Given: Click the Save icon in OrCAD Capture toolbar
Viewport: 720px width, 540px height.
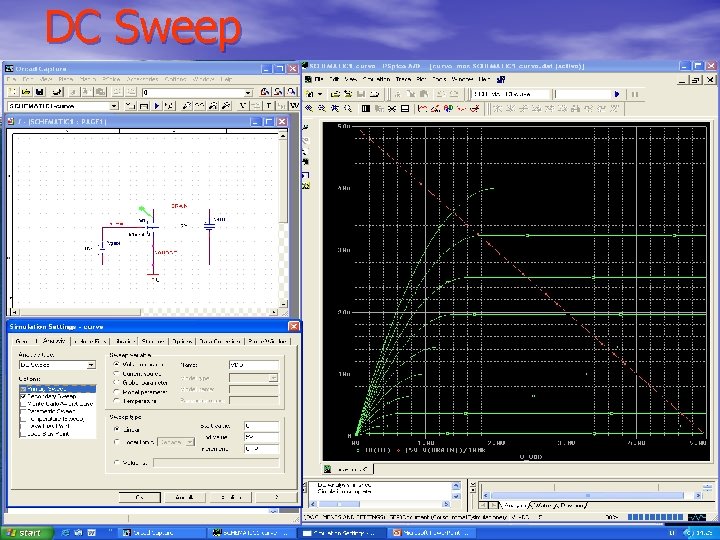Looking at the screenshot, I should 38,92.
